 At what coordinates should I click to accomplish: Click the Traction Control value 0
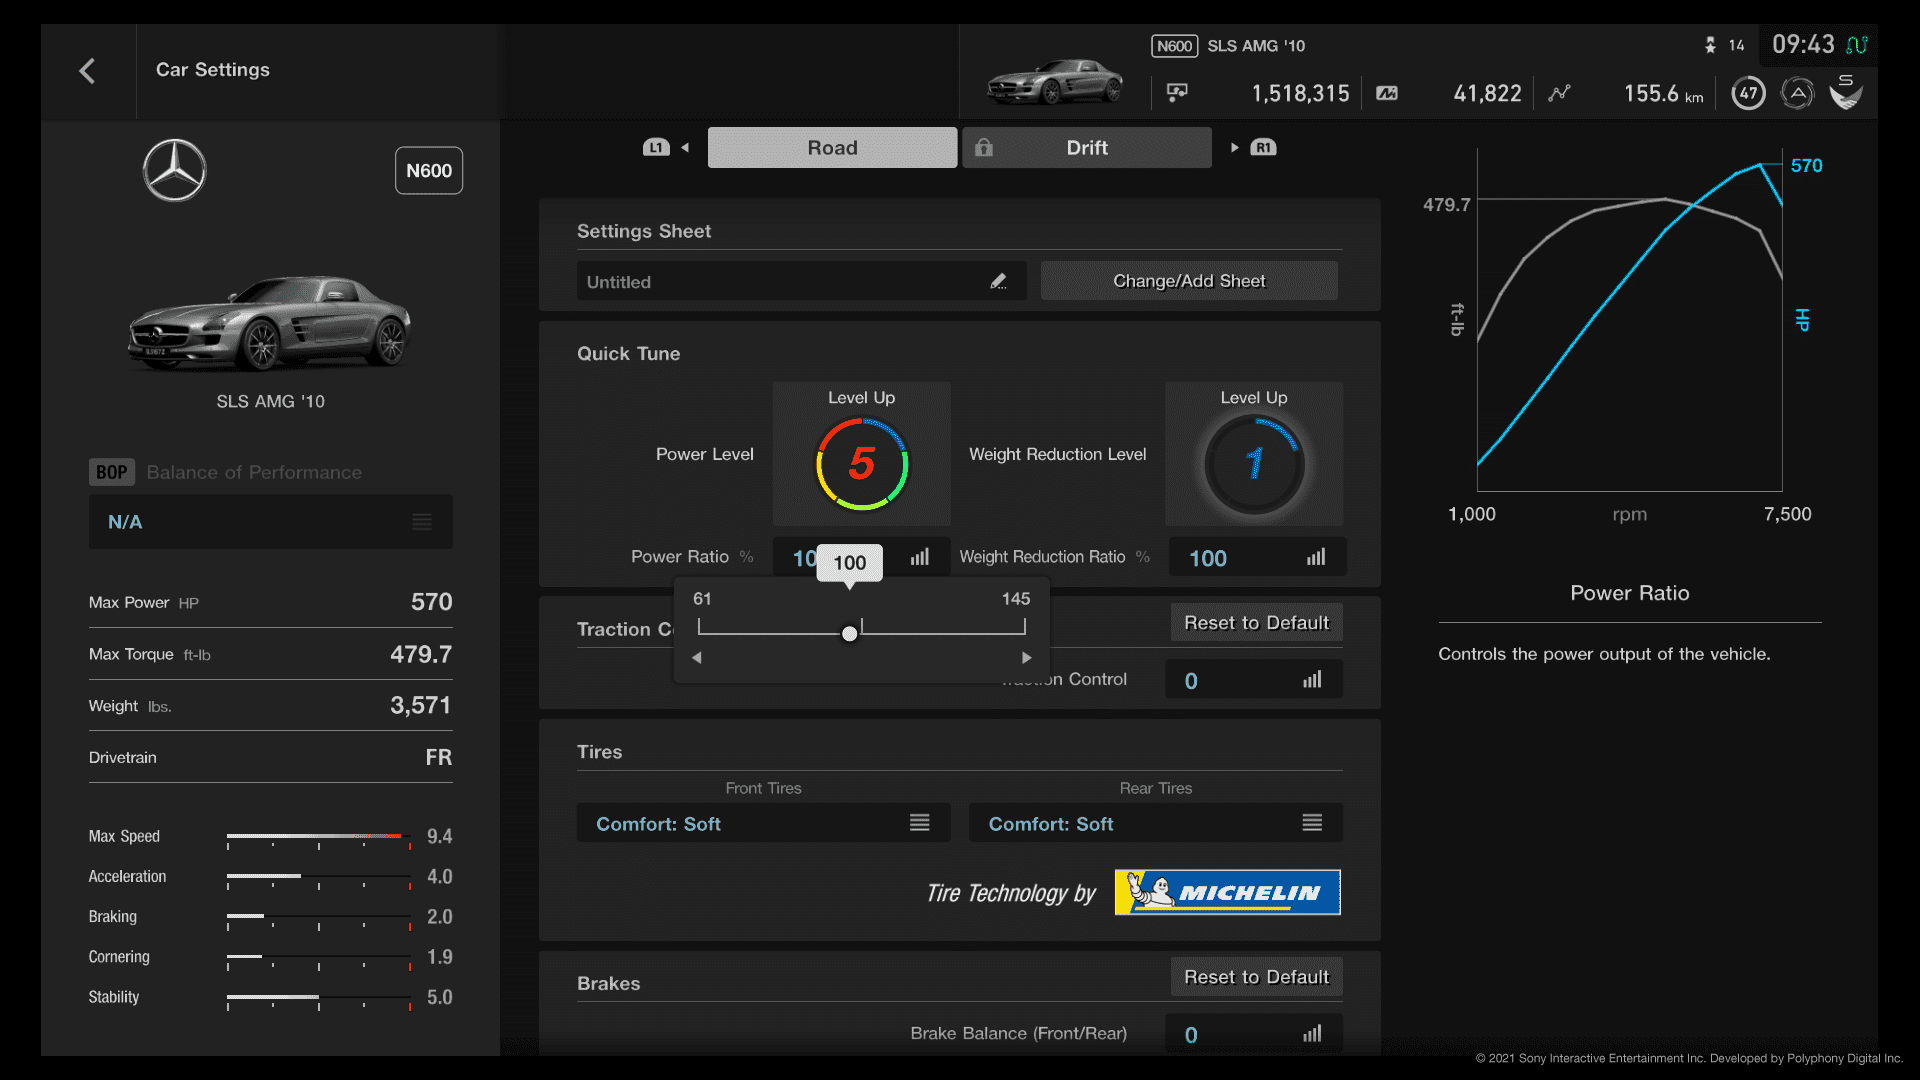1191,681
